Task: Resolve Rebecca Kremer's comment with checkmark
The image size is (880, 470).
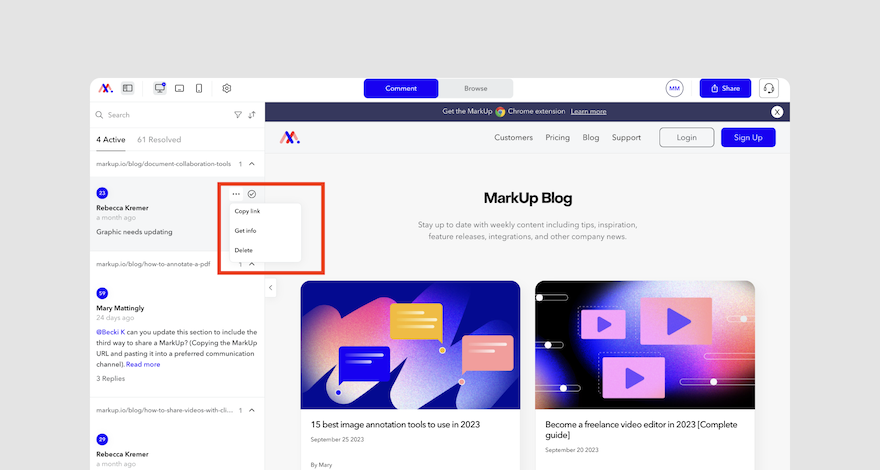Action: click(x=252, y=194)
